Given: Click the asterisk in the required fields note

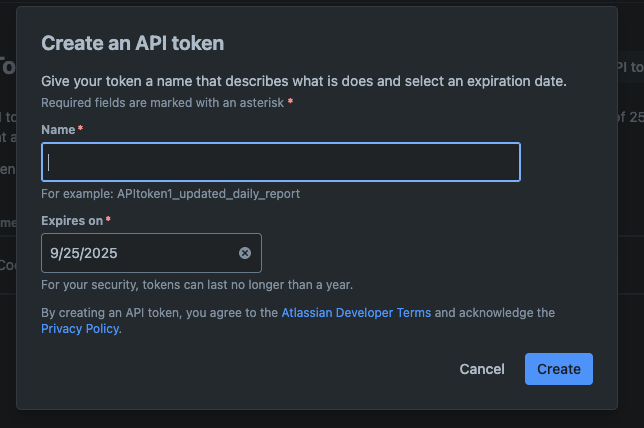Looking at the screenshot, I should point(290,103).
